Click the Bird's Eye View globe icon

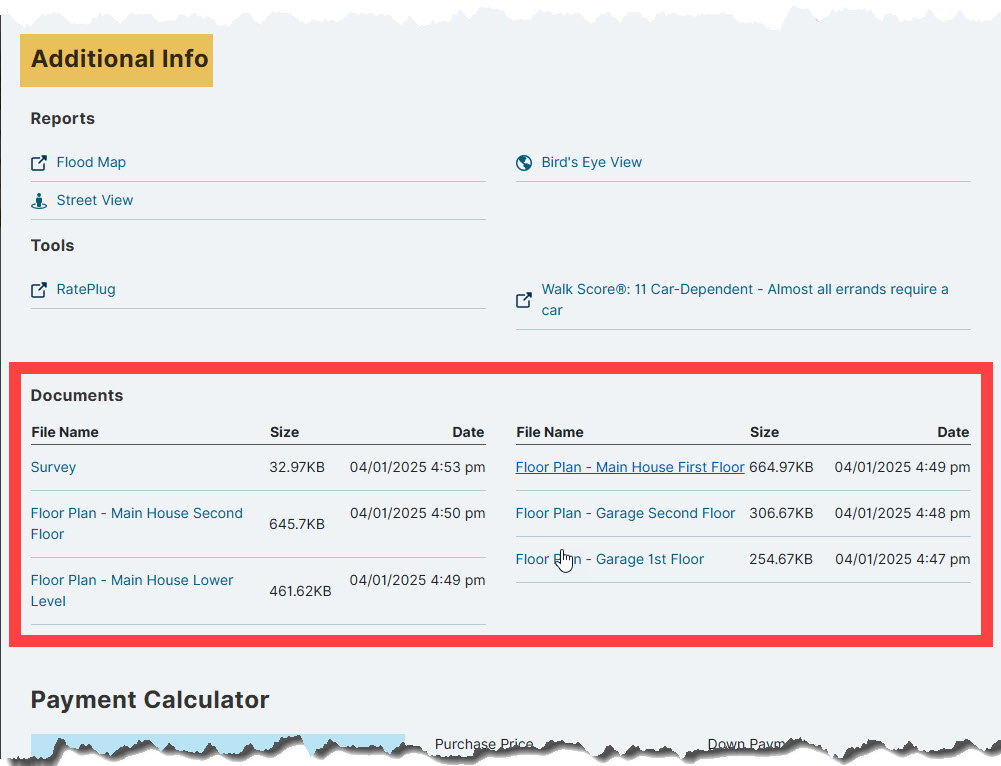coord(524,163)
